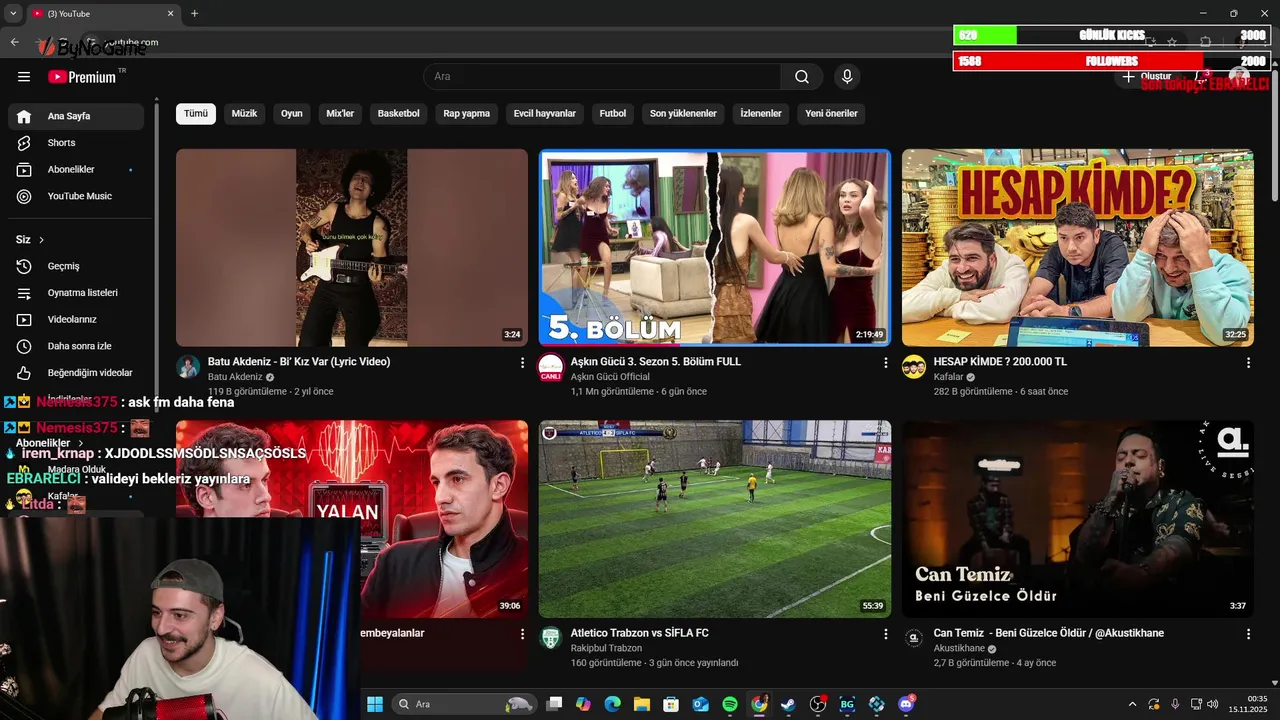Open volume control in system tray
Screen dimensions: 1280x720
pyautogui.click(x=1212, y=704)
